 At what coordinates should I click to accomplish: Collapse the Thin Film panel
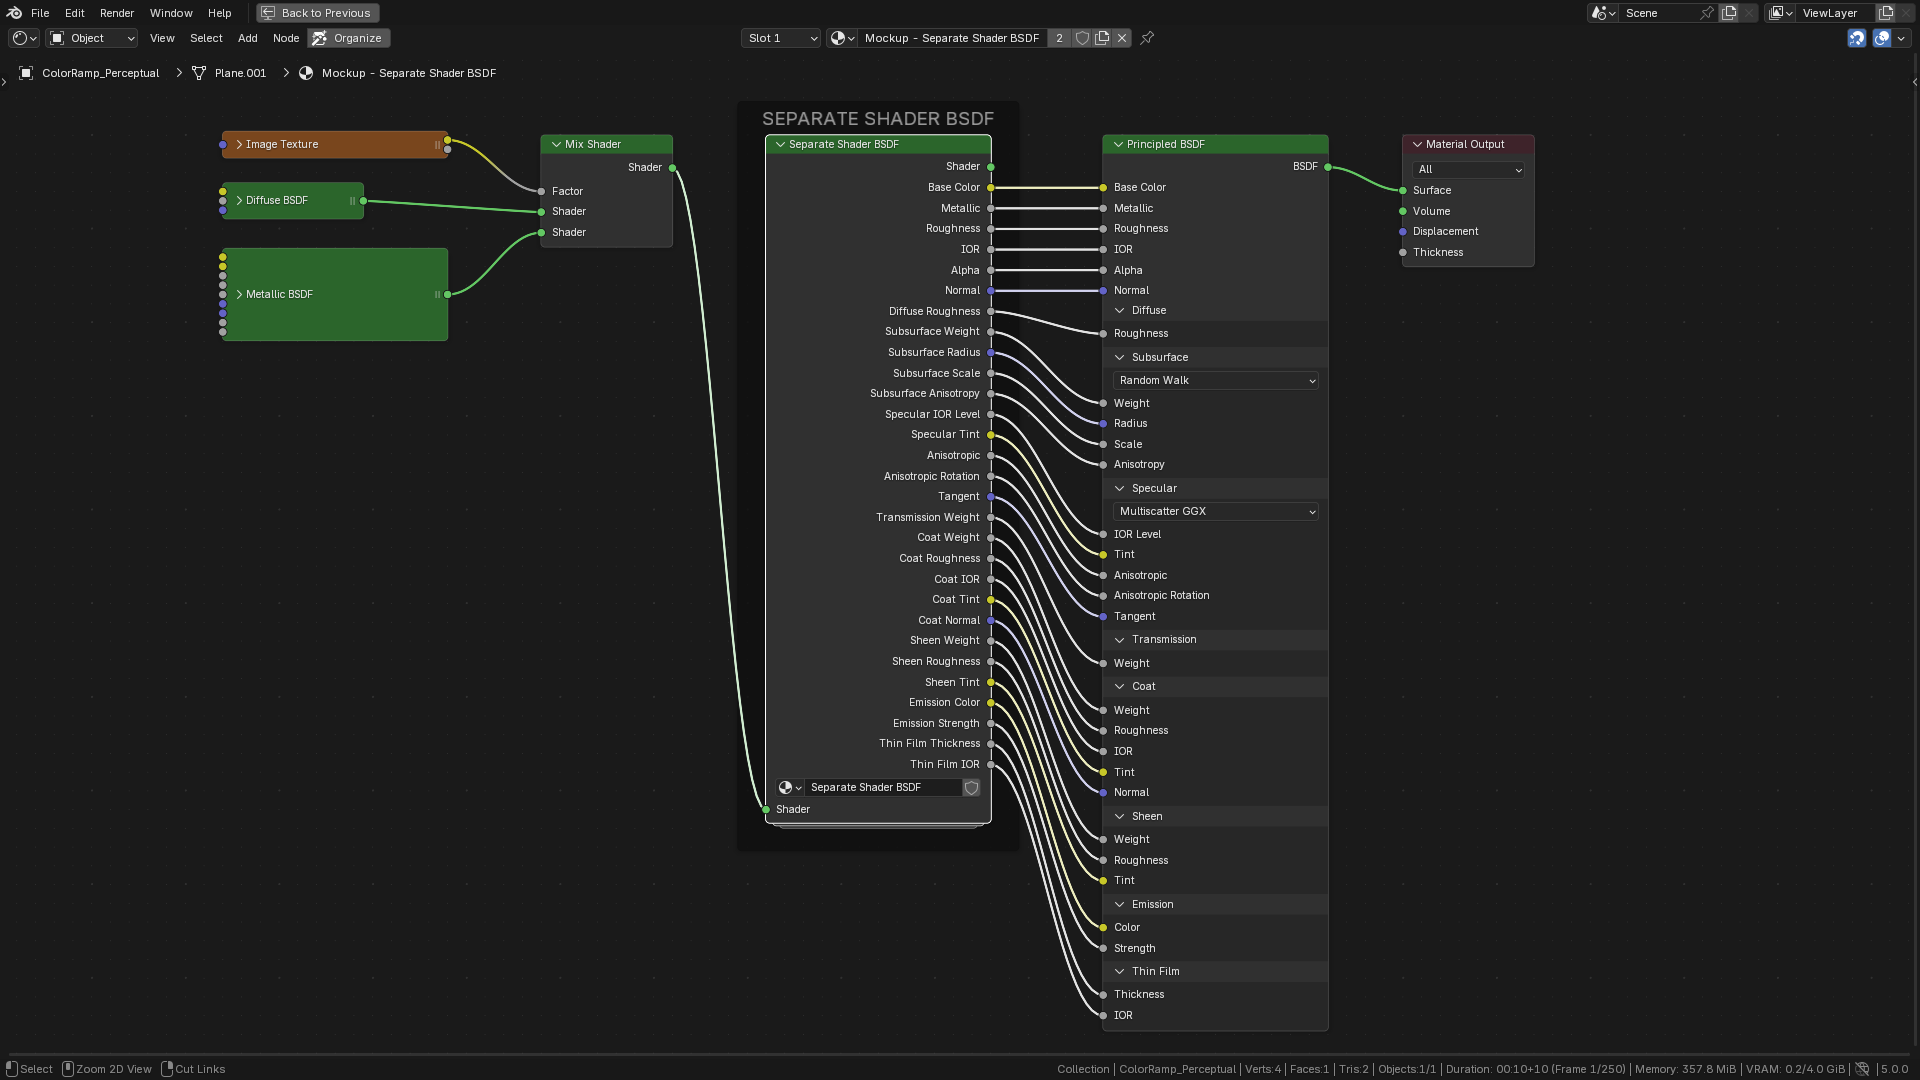pos(1120,972)
